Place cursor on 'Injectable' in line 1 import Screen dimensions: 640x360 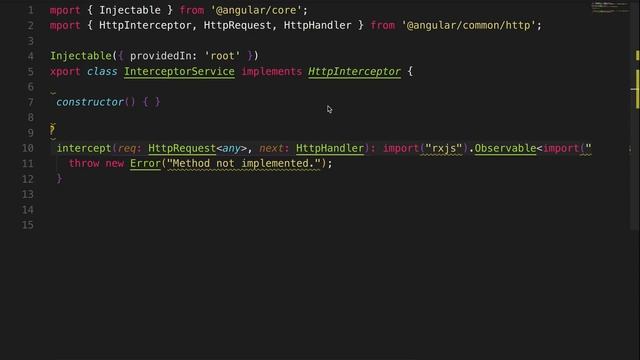130,10
